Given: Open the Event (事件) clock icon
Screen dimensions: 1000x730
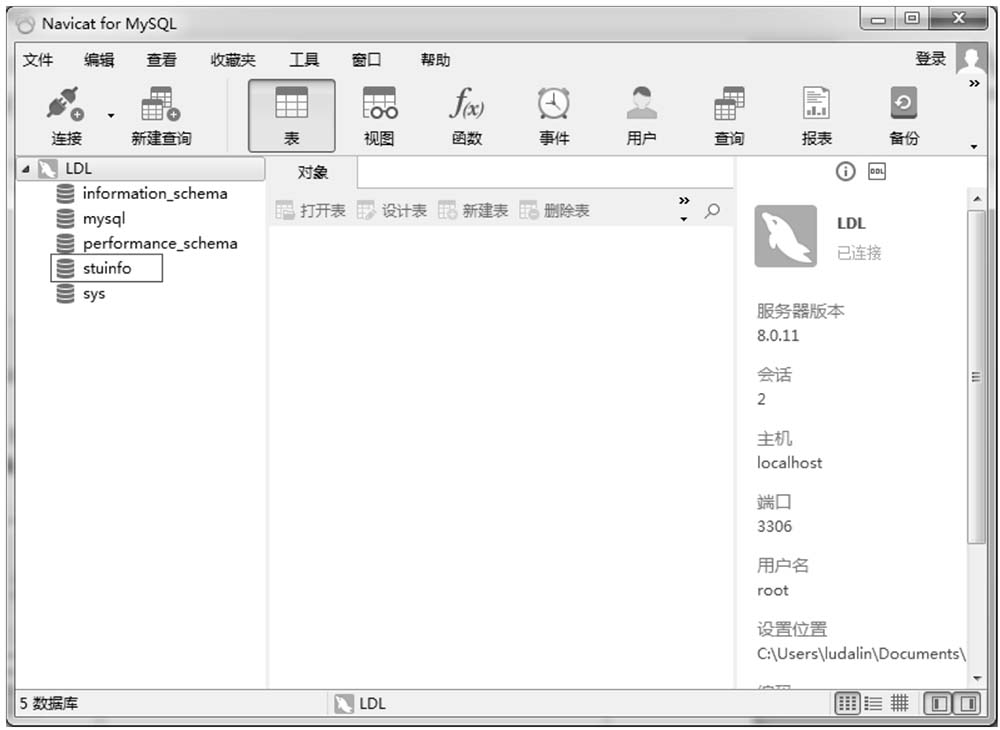Looking at the screenshot, I should [554, 103].
